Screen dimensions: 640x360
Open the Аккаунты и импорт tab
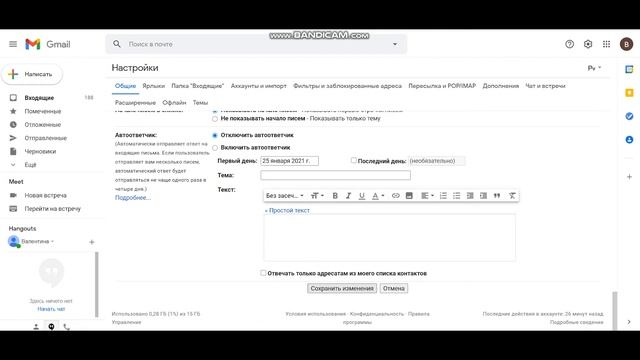259,86
